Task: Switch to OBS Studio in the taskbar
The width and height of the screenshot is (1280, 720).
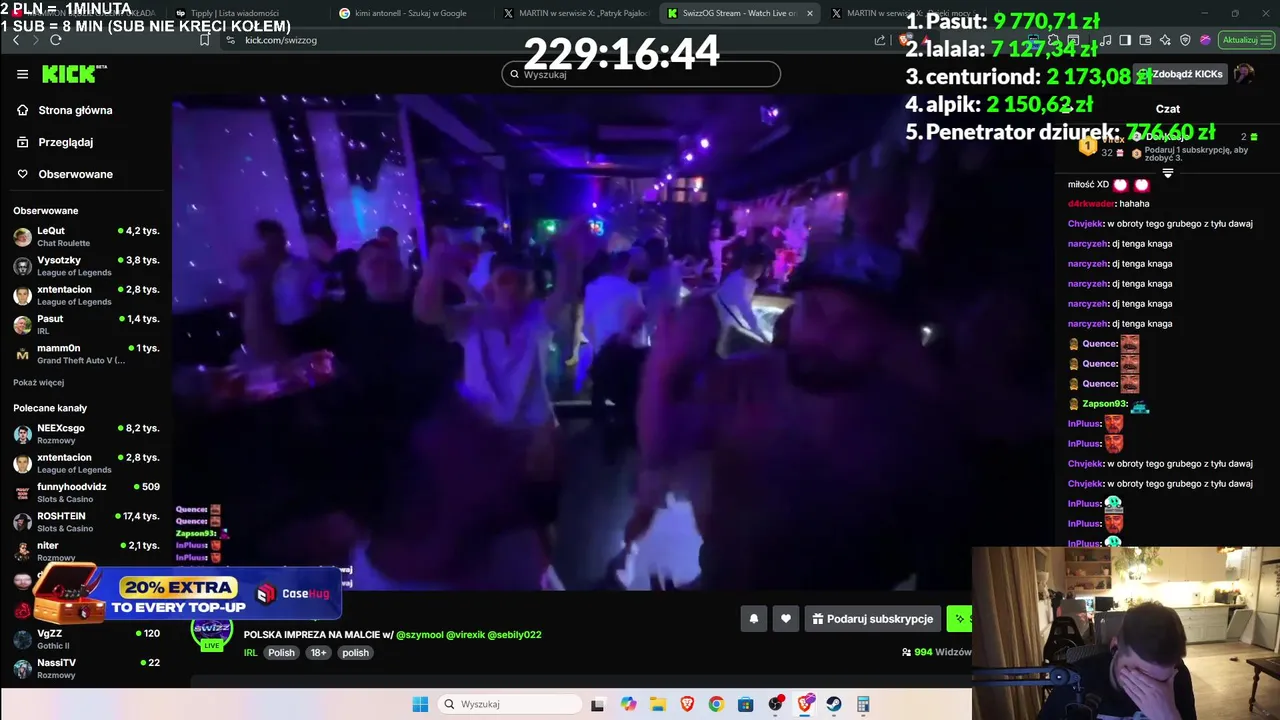Action: point(775,704)
